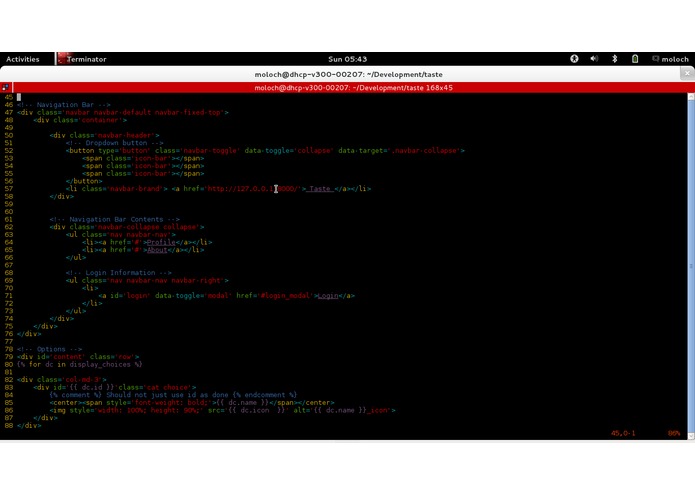Open the Universal Access accessibility icon menu

(574, 58)
